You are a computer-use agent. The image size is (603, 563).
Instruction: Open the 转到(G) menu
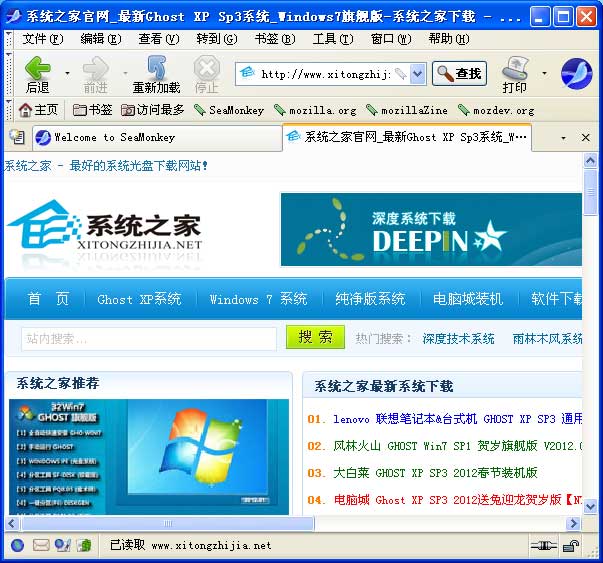coord(217,39)
